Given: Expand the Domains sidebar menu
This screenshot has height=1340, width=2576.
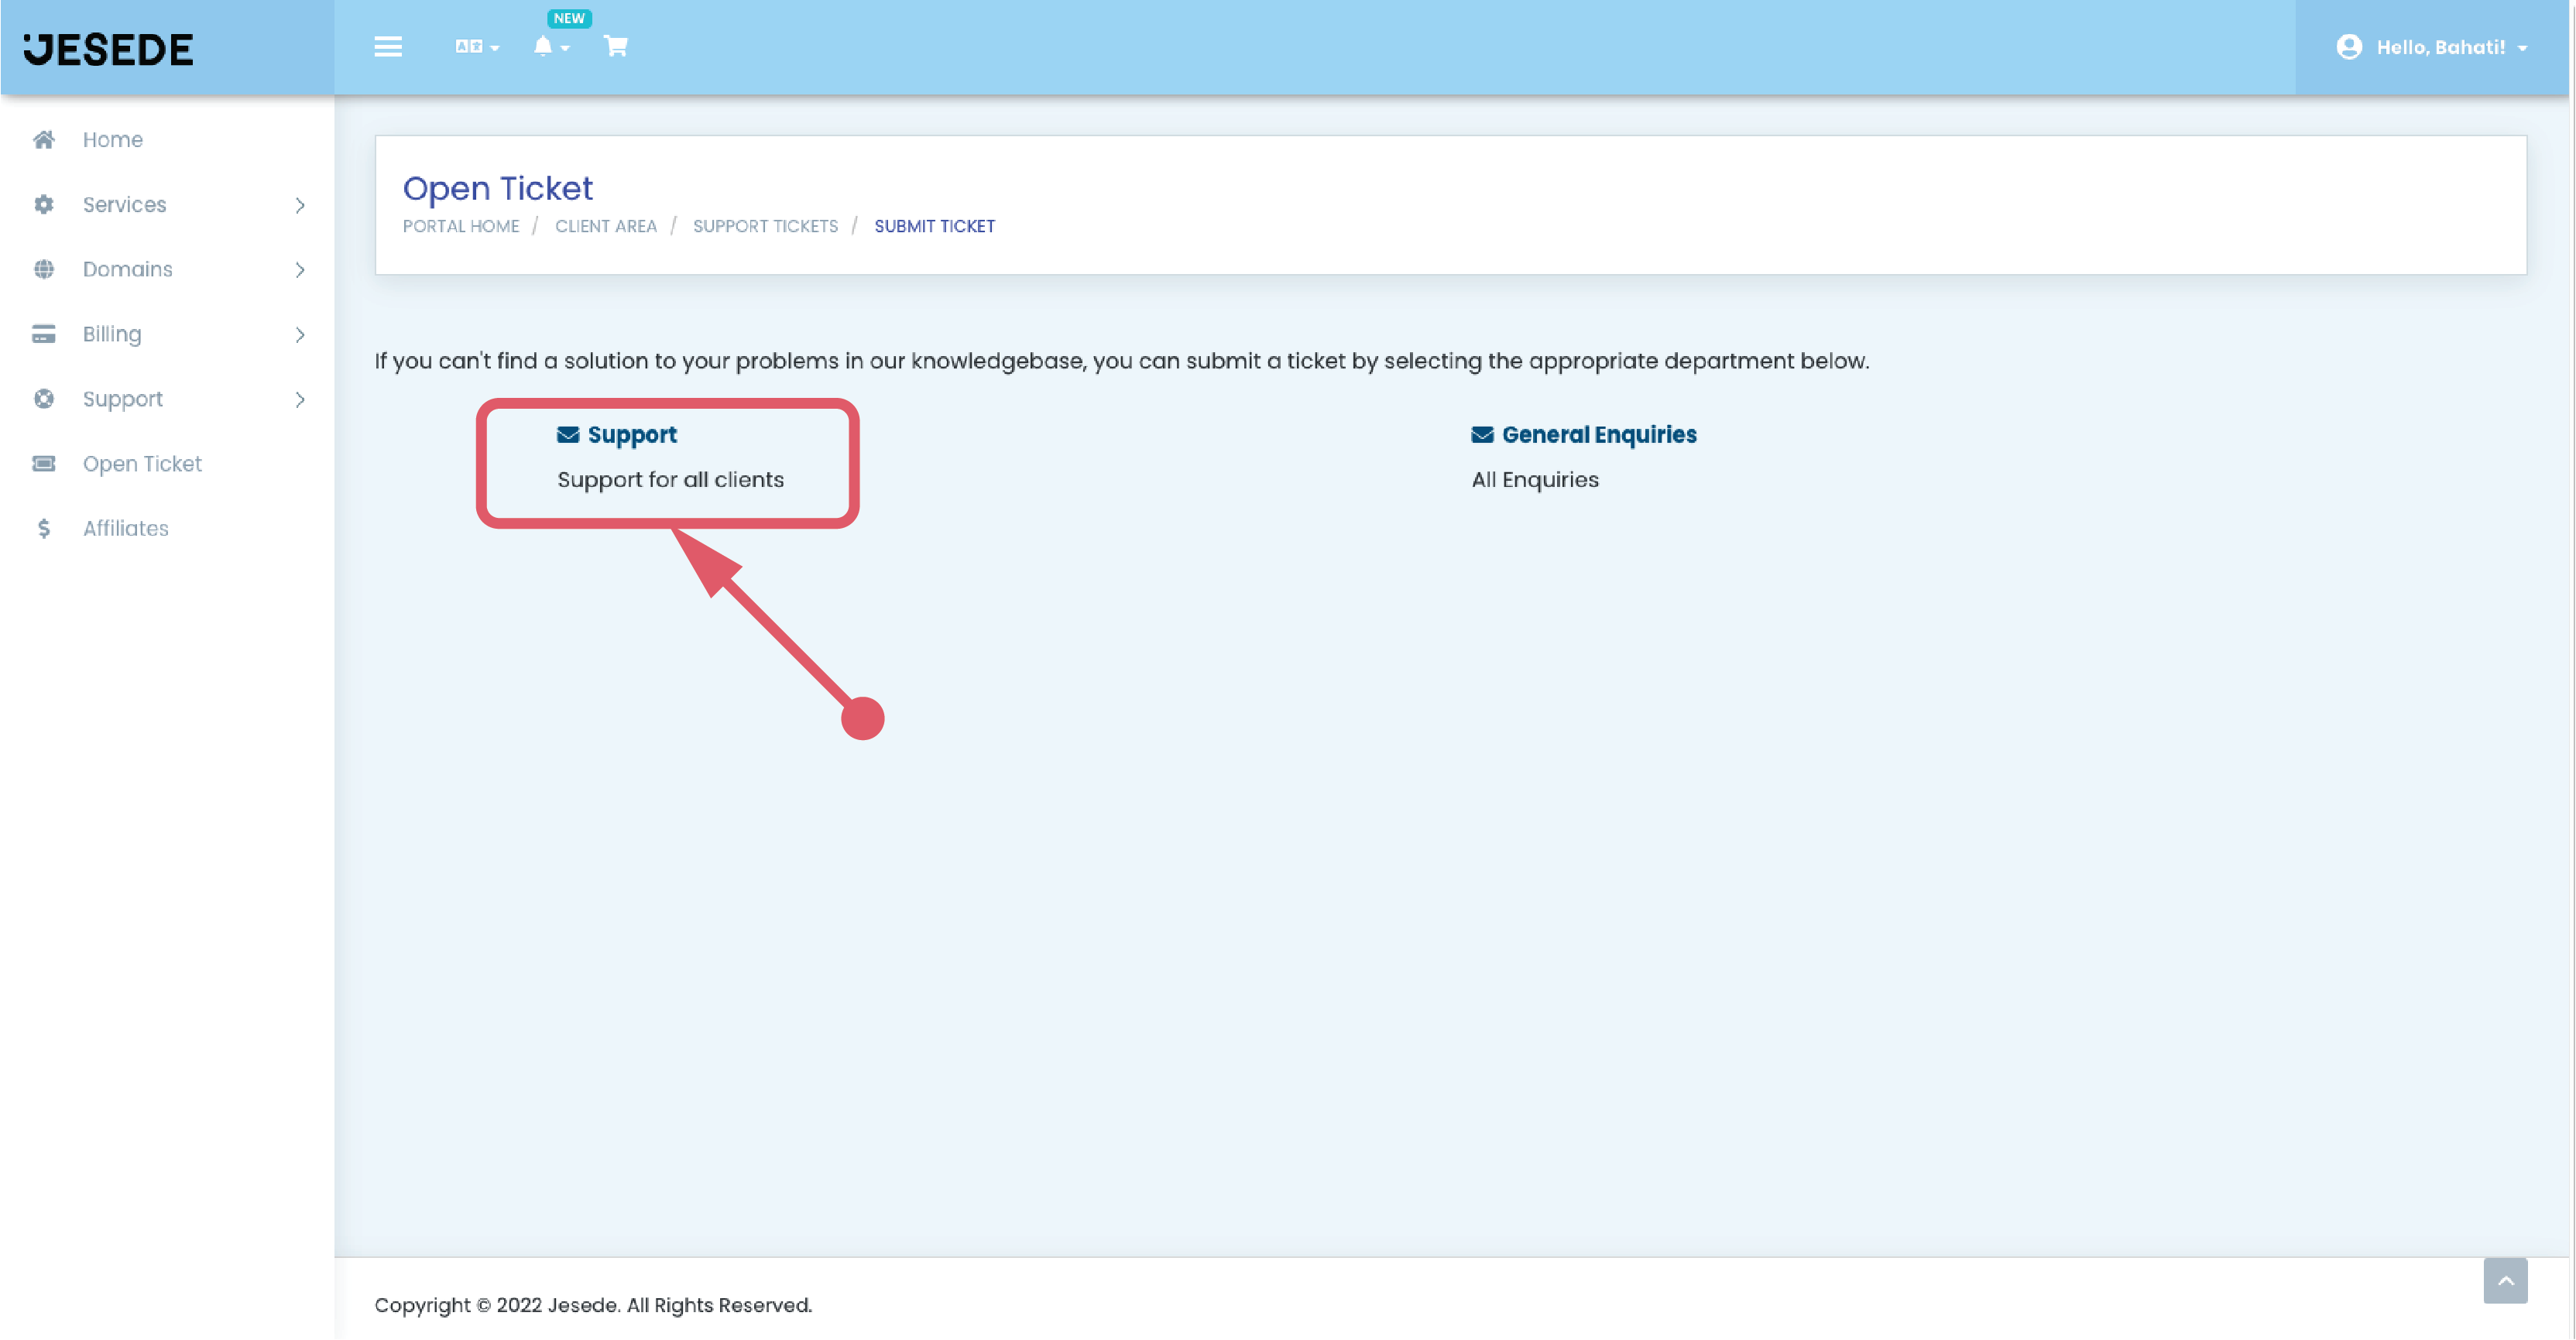Looking at the screenshot, I should (x=127, y=270).
